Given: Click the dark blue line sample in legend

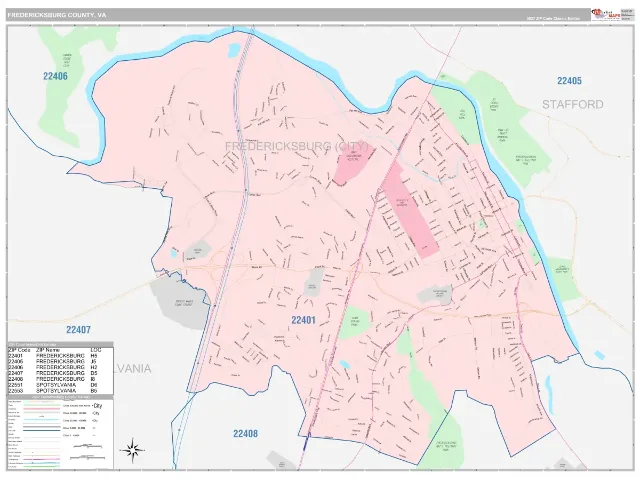Looking at the screenshot, I should (x=42, y=430).
